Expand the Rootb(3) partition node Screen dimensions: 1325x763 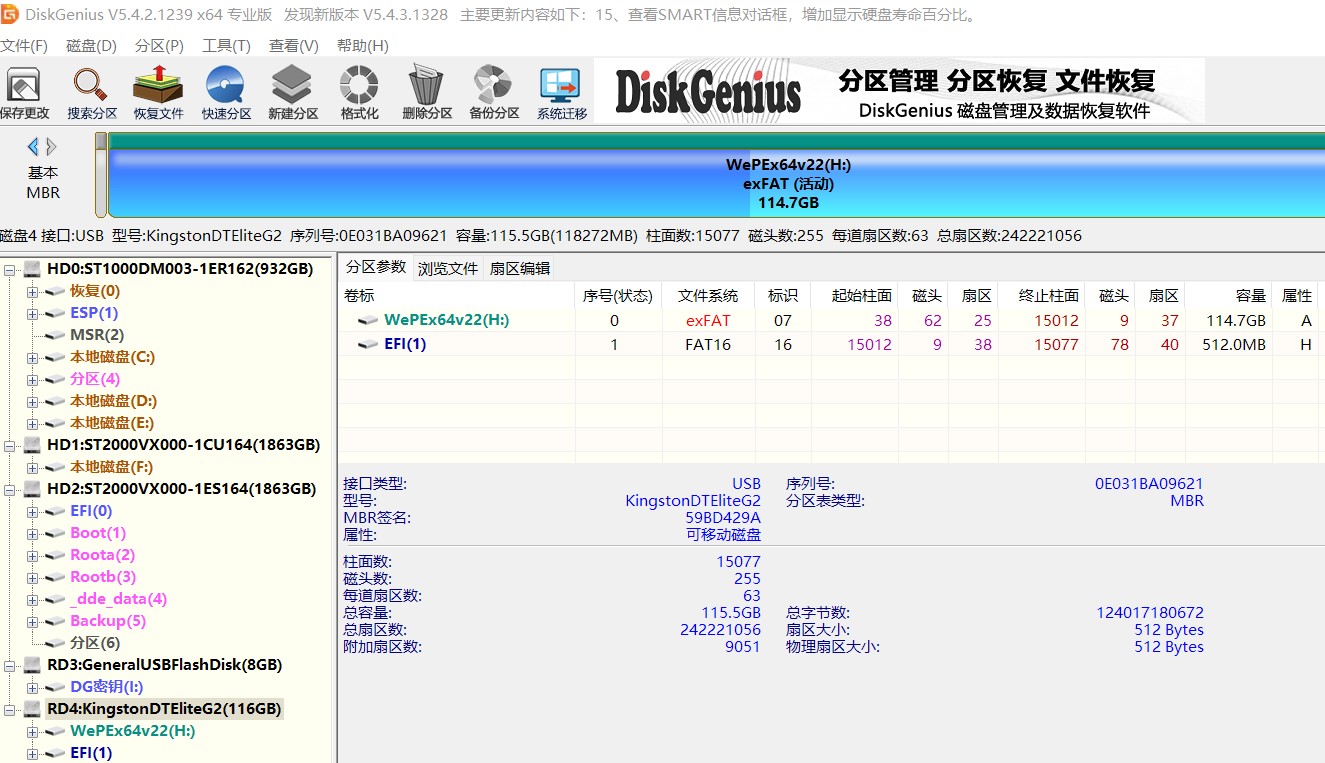pyautogui.click(x=32, y=577)
